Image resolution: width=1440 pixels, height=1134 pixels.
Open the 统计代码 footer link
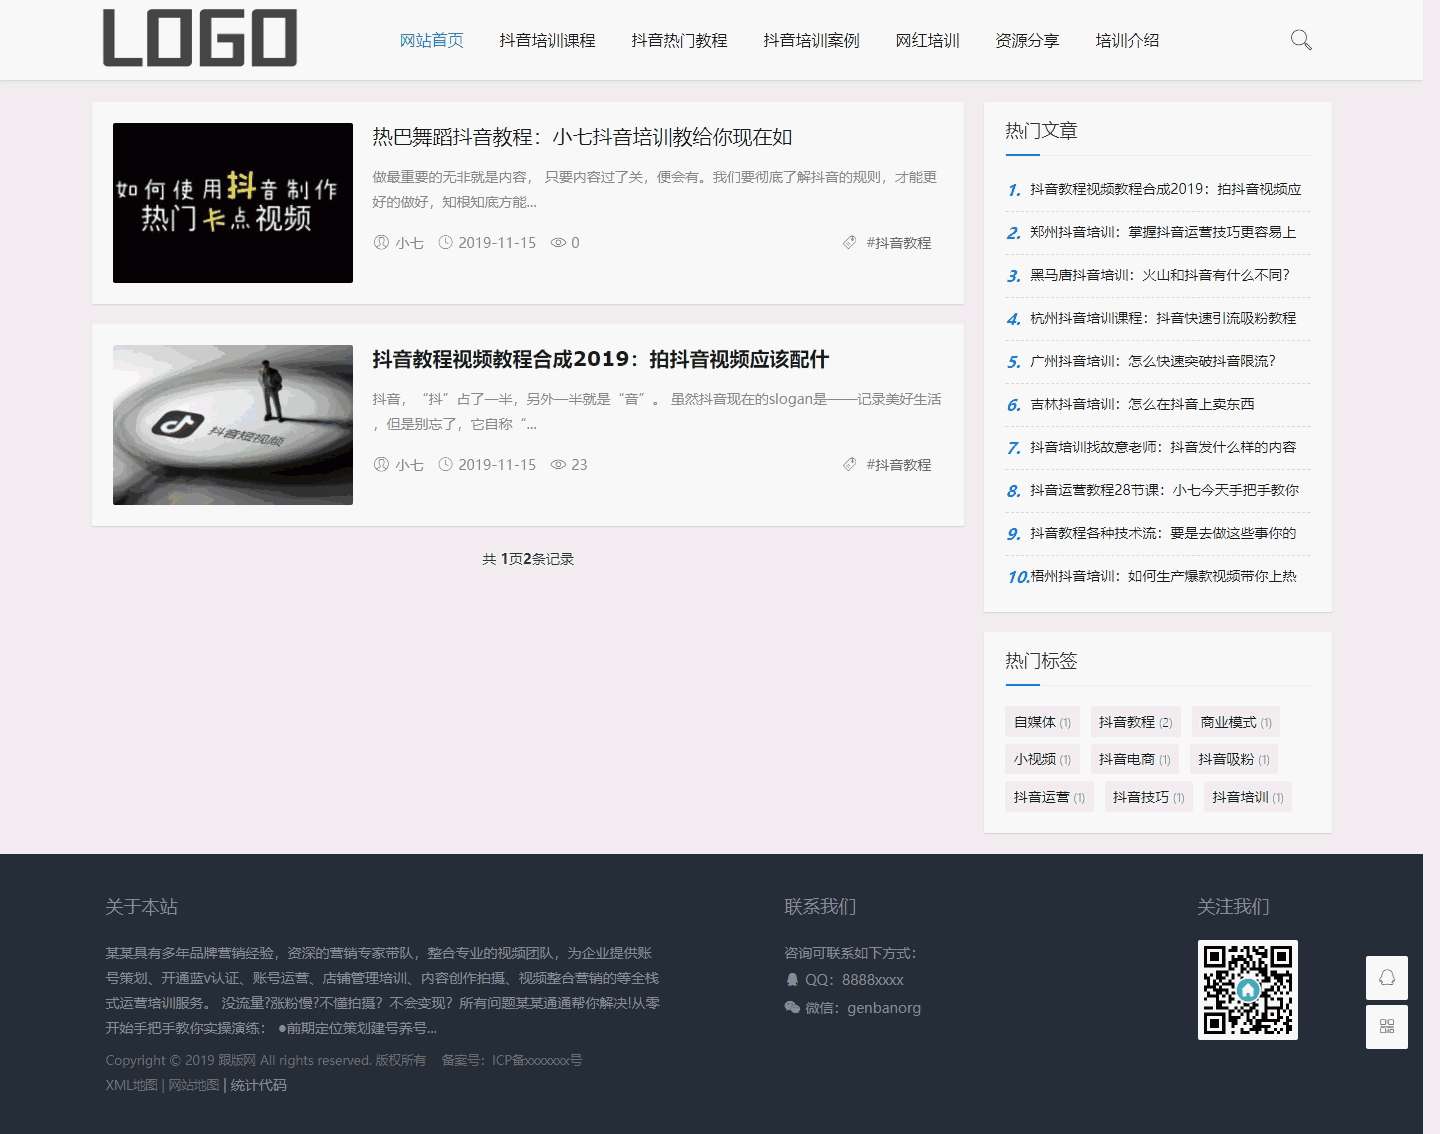click(258, 1085)
